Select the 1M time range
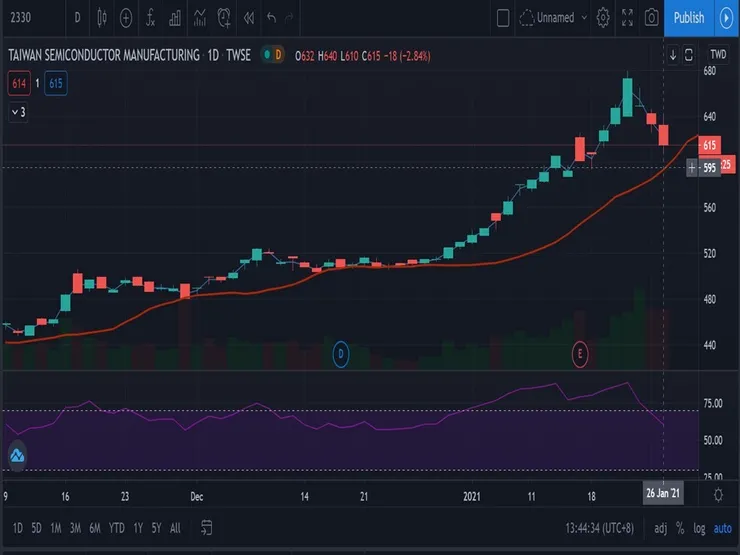740x555 pixels. (x=56, y=528)
